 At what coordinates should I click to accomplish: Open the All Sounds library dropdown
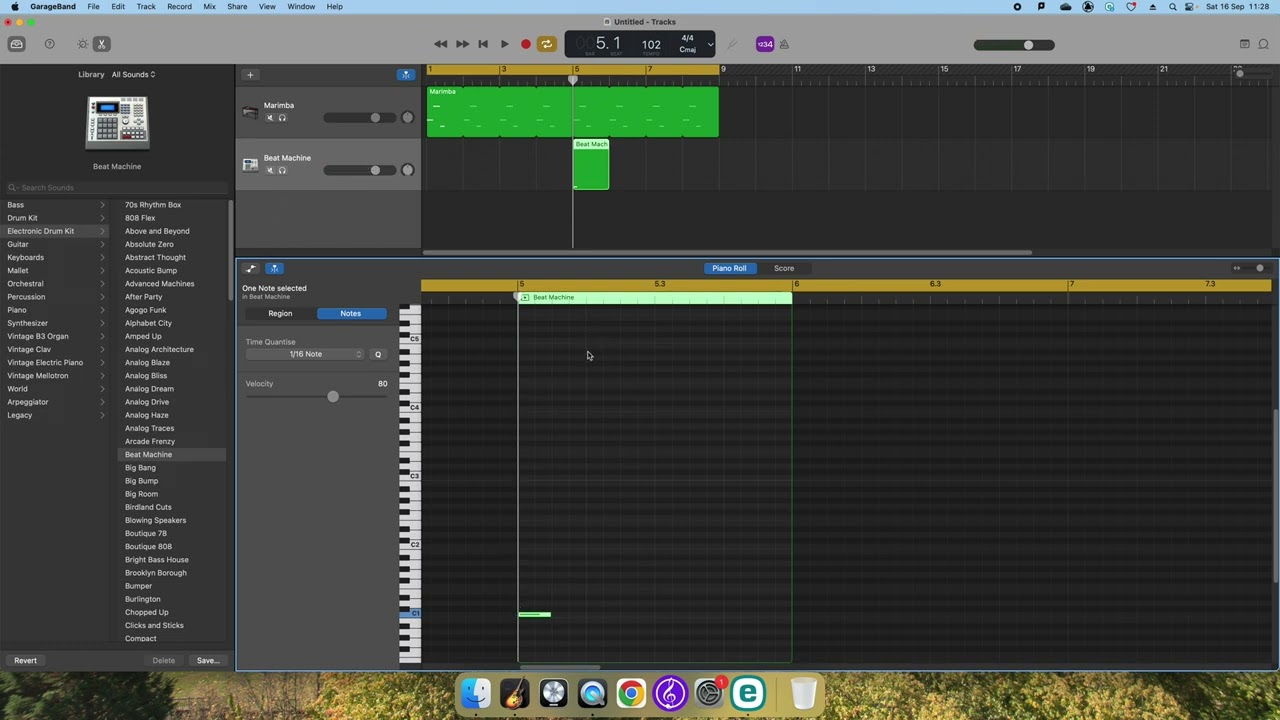click(133, 74)
